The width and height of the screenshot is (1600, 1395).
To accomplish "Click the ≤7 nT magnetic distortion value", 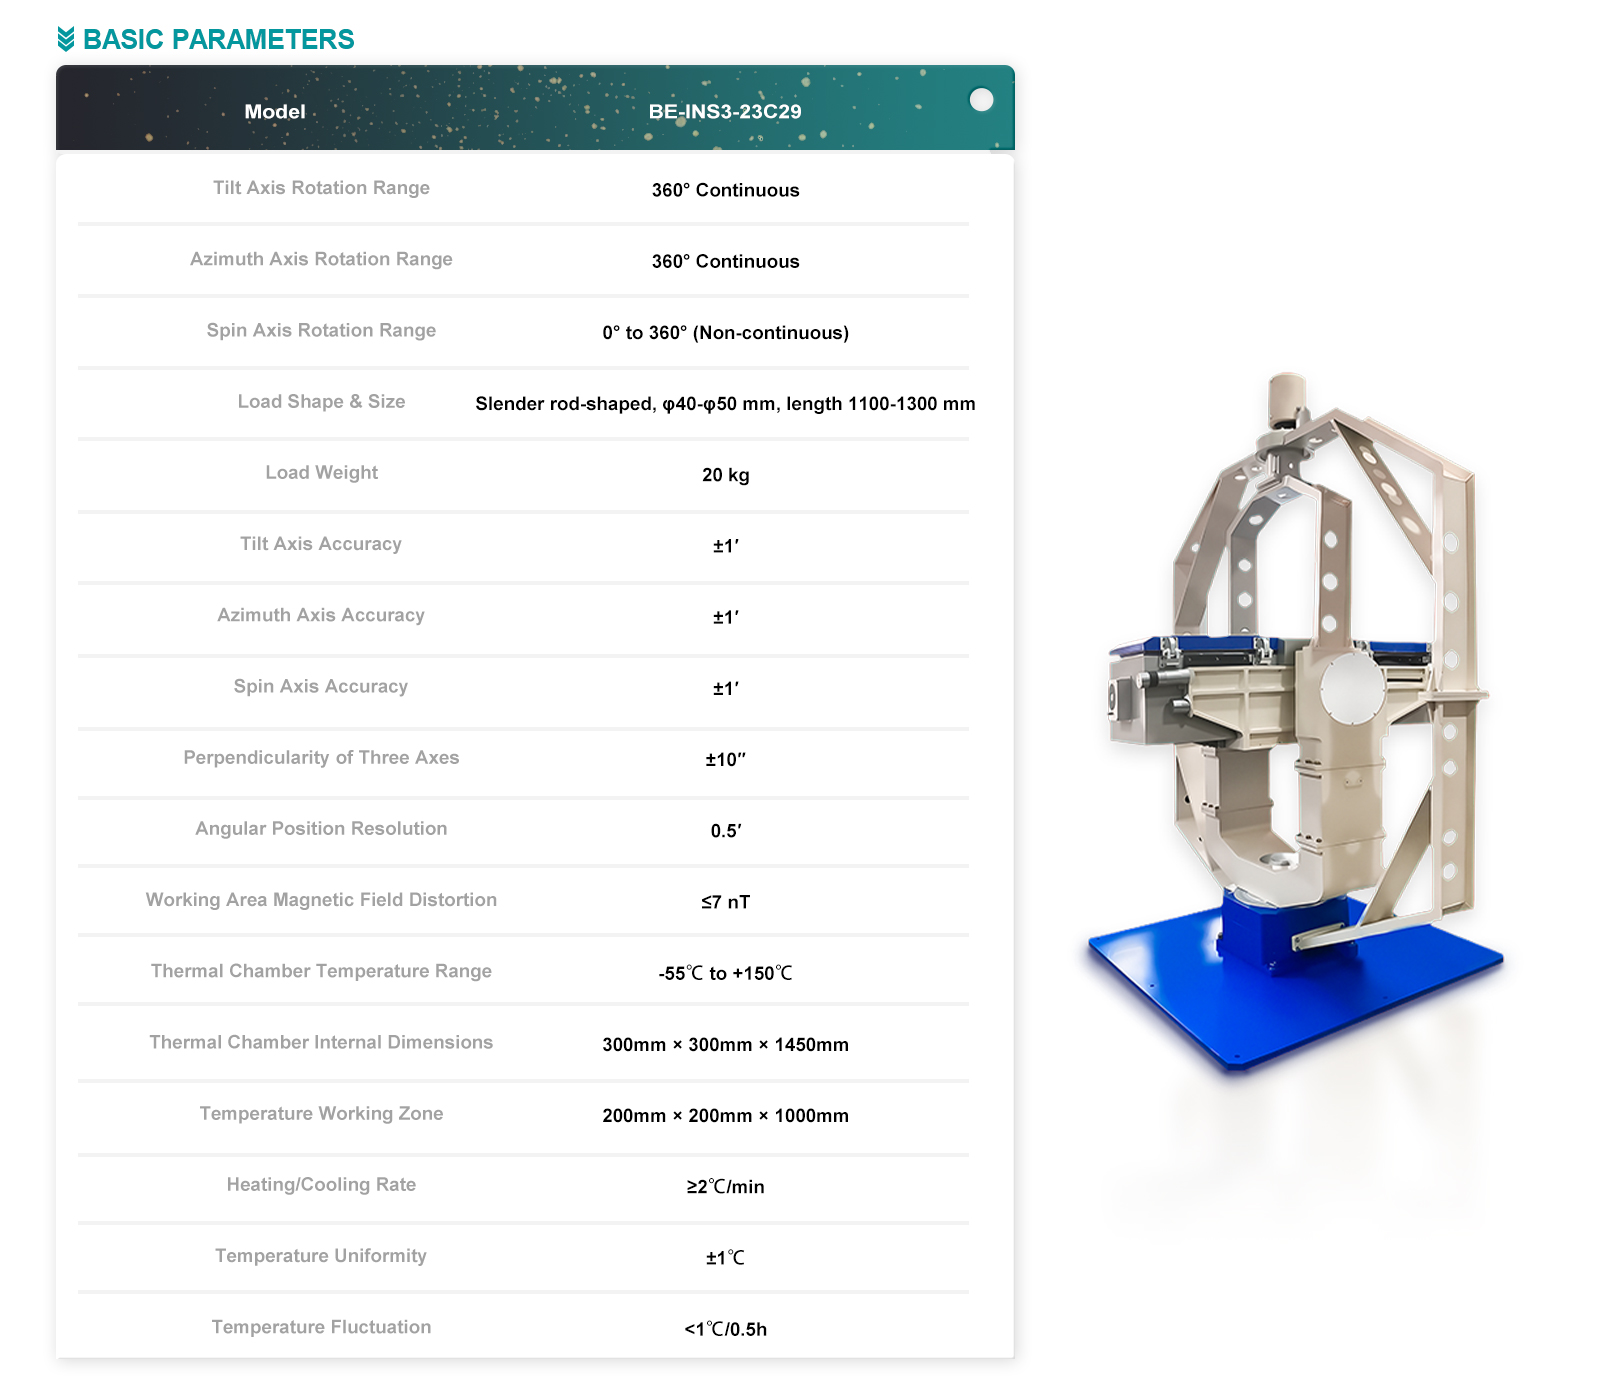I will [725, 902].
